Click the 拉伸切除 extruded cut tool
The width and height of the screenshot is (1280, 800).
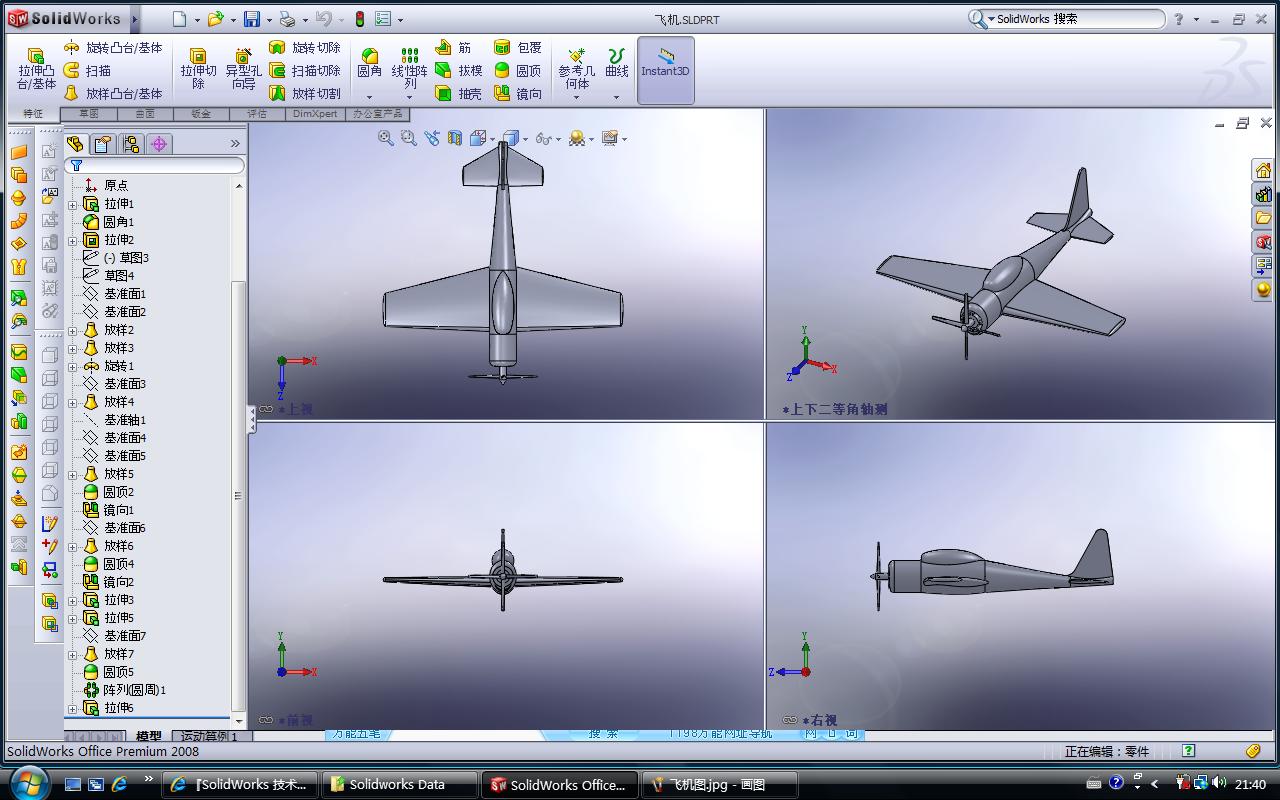[198, 69]
